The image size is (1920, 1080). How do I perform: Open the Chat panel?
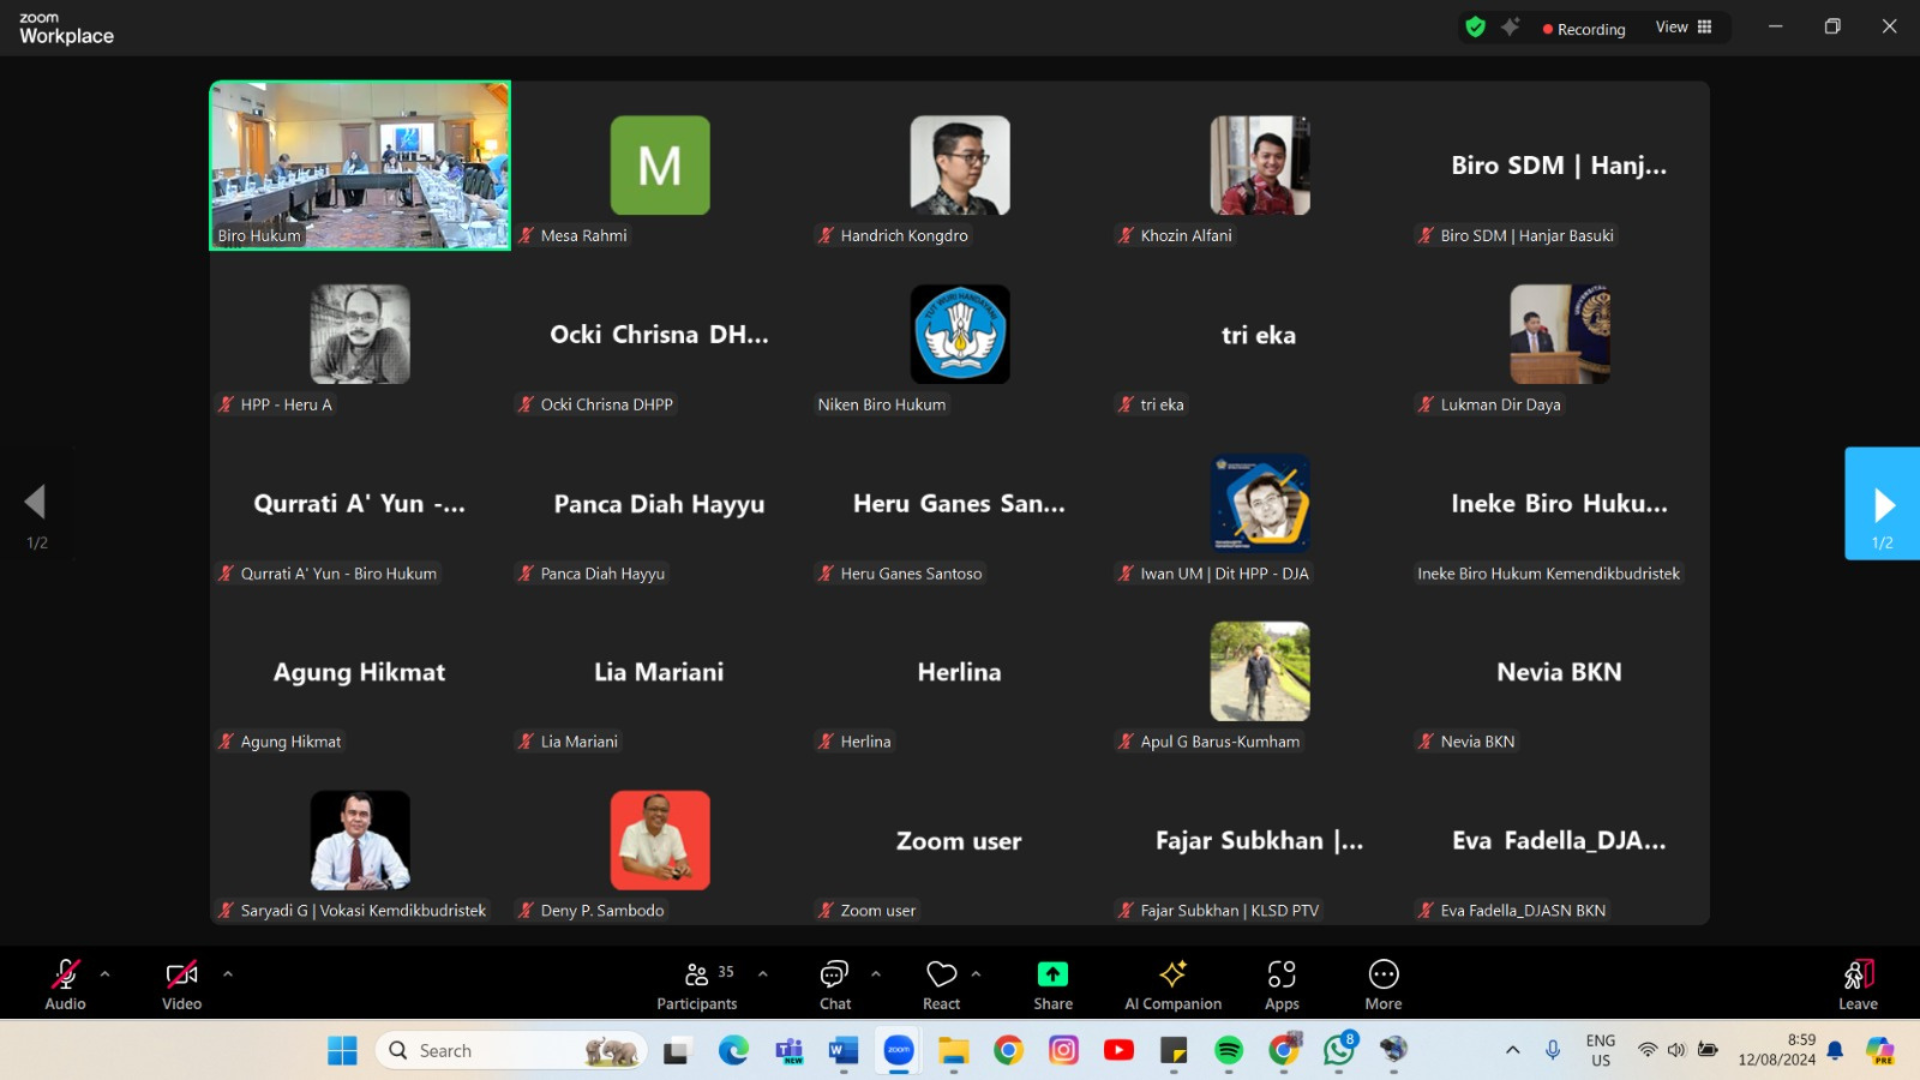pyautogui.click(x=835, y=984)
